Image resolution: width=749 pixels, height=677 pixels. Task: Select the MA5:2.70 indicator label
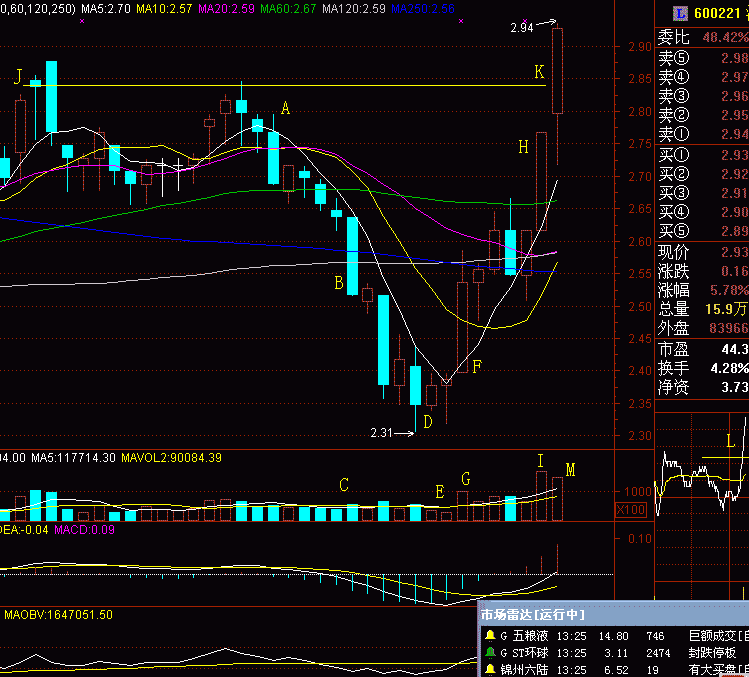point(105,8)
